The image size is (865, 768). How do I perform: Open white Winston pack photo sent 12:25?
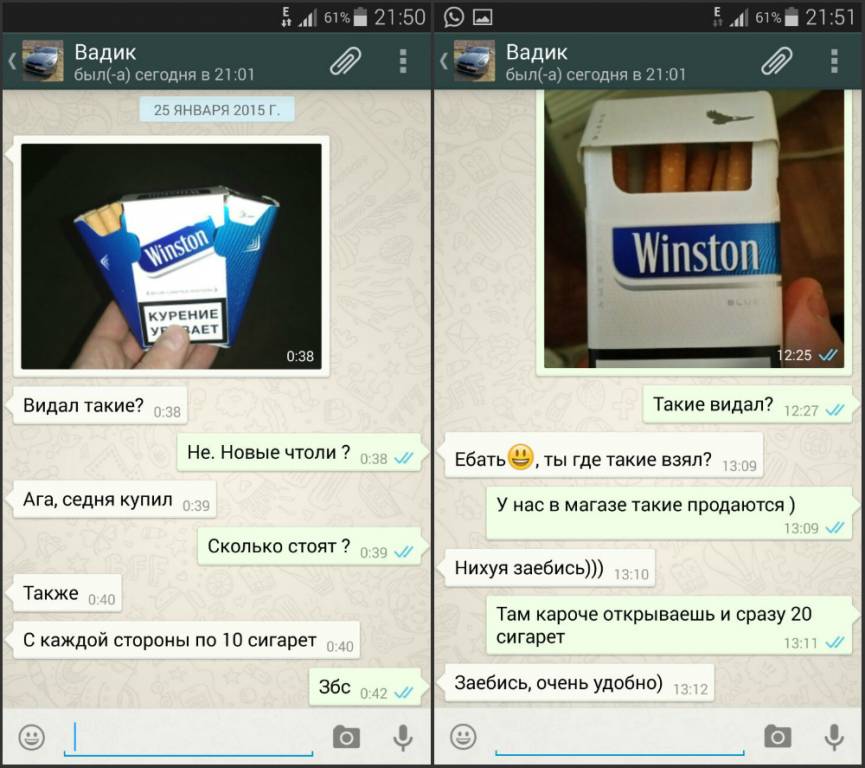pos(694,229)
